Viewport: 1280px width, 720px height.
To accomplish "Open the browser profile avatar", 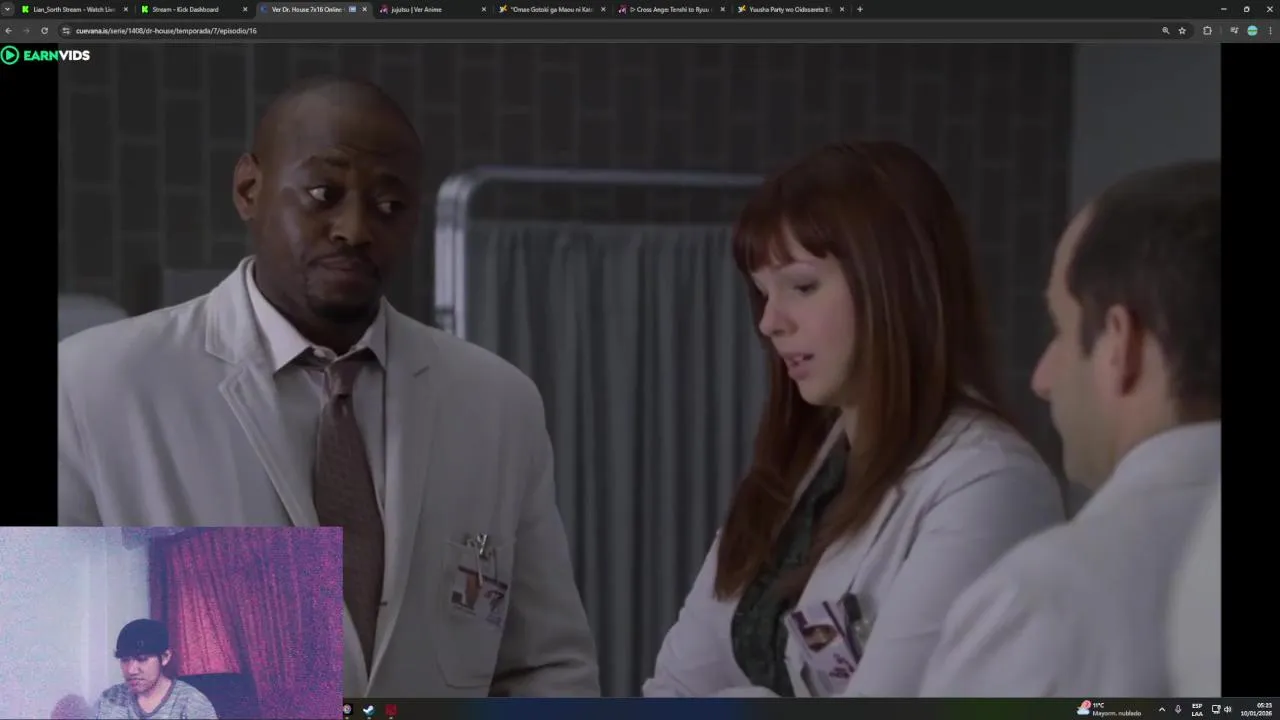I will coord(1252,31).
